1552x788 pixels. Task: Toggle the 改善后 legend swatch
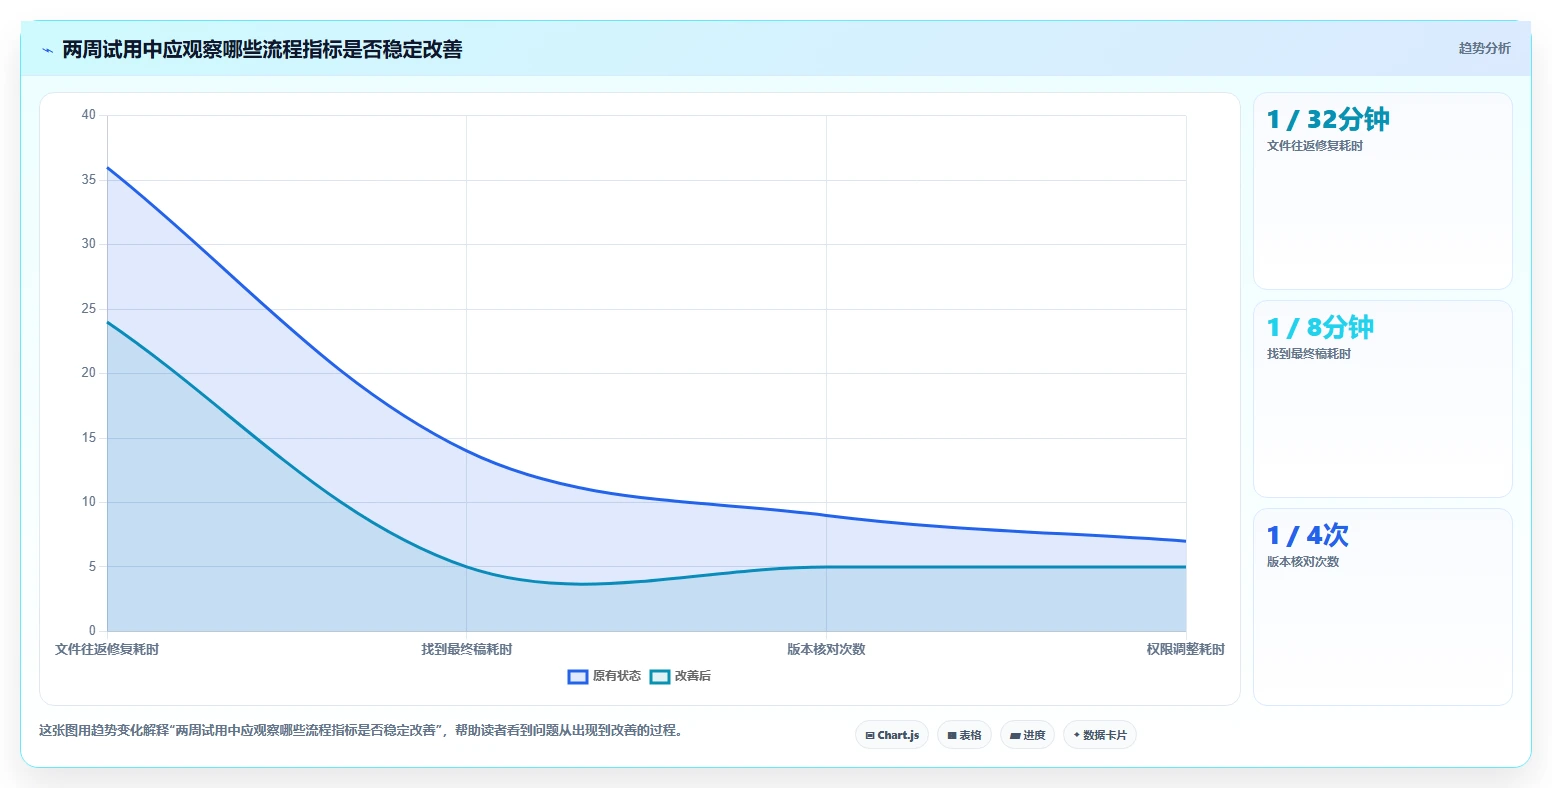point(659,677)
